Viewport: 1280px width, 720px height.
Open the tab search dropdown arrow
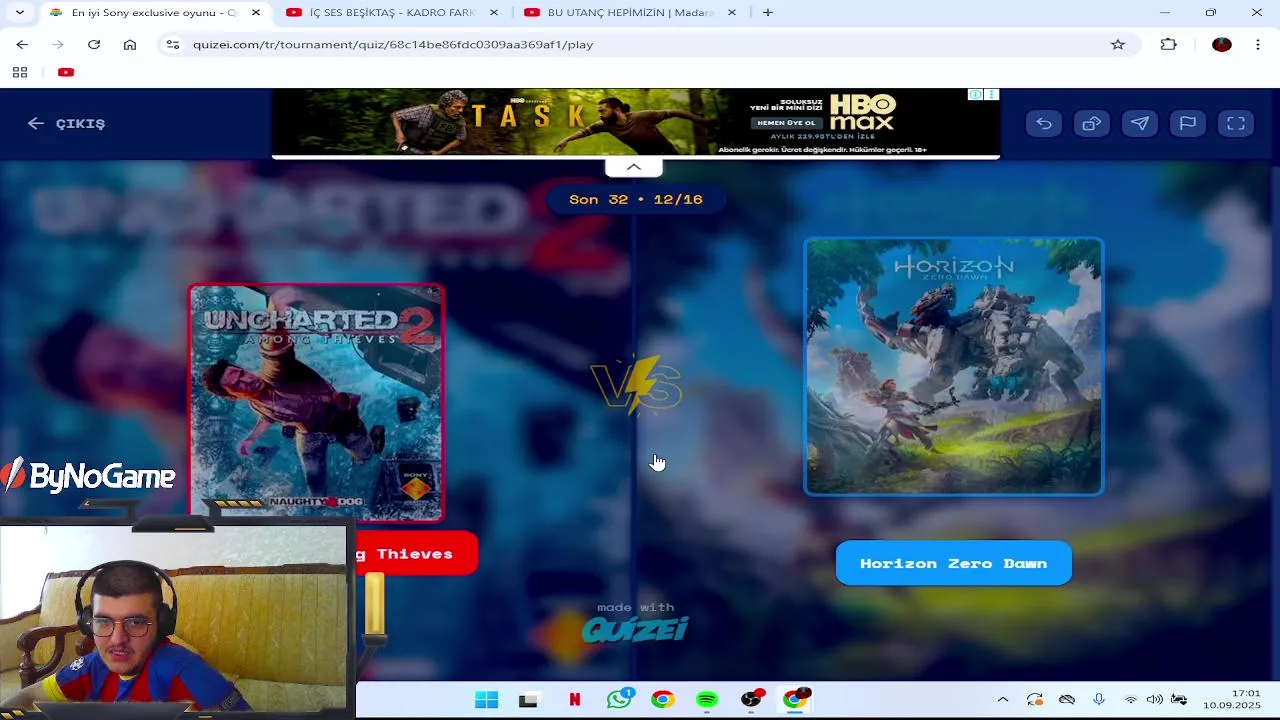(x=19, y=12)
